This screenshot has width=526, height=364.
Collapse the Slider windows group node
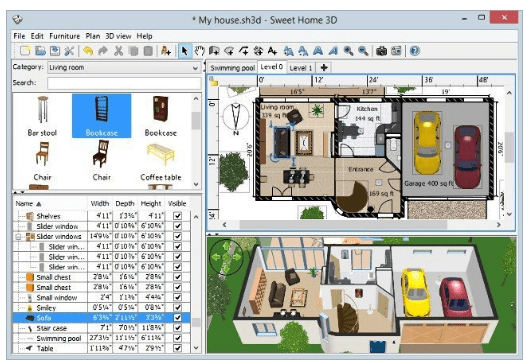click(x=18, y=237)
